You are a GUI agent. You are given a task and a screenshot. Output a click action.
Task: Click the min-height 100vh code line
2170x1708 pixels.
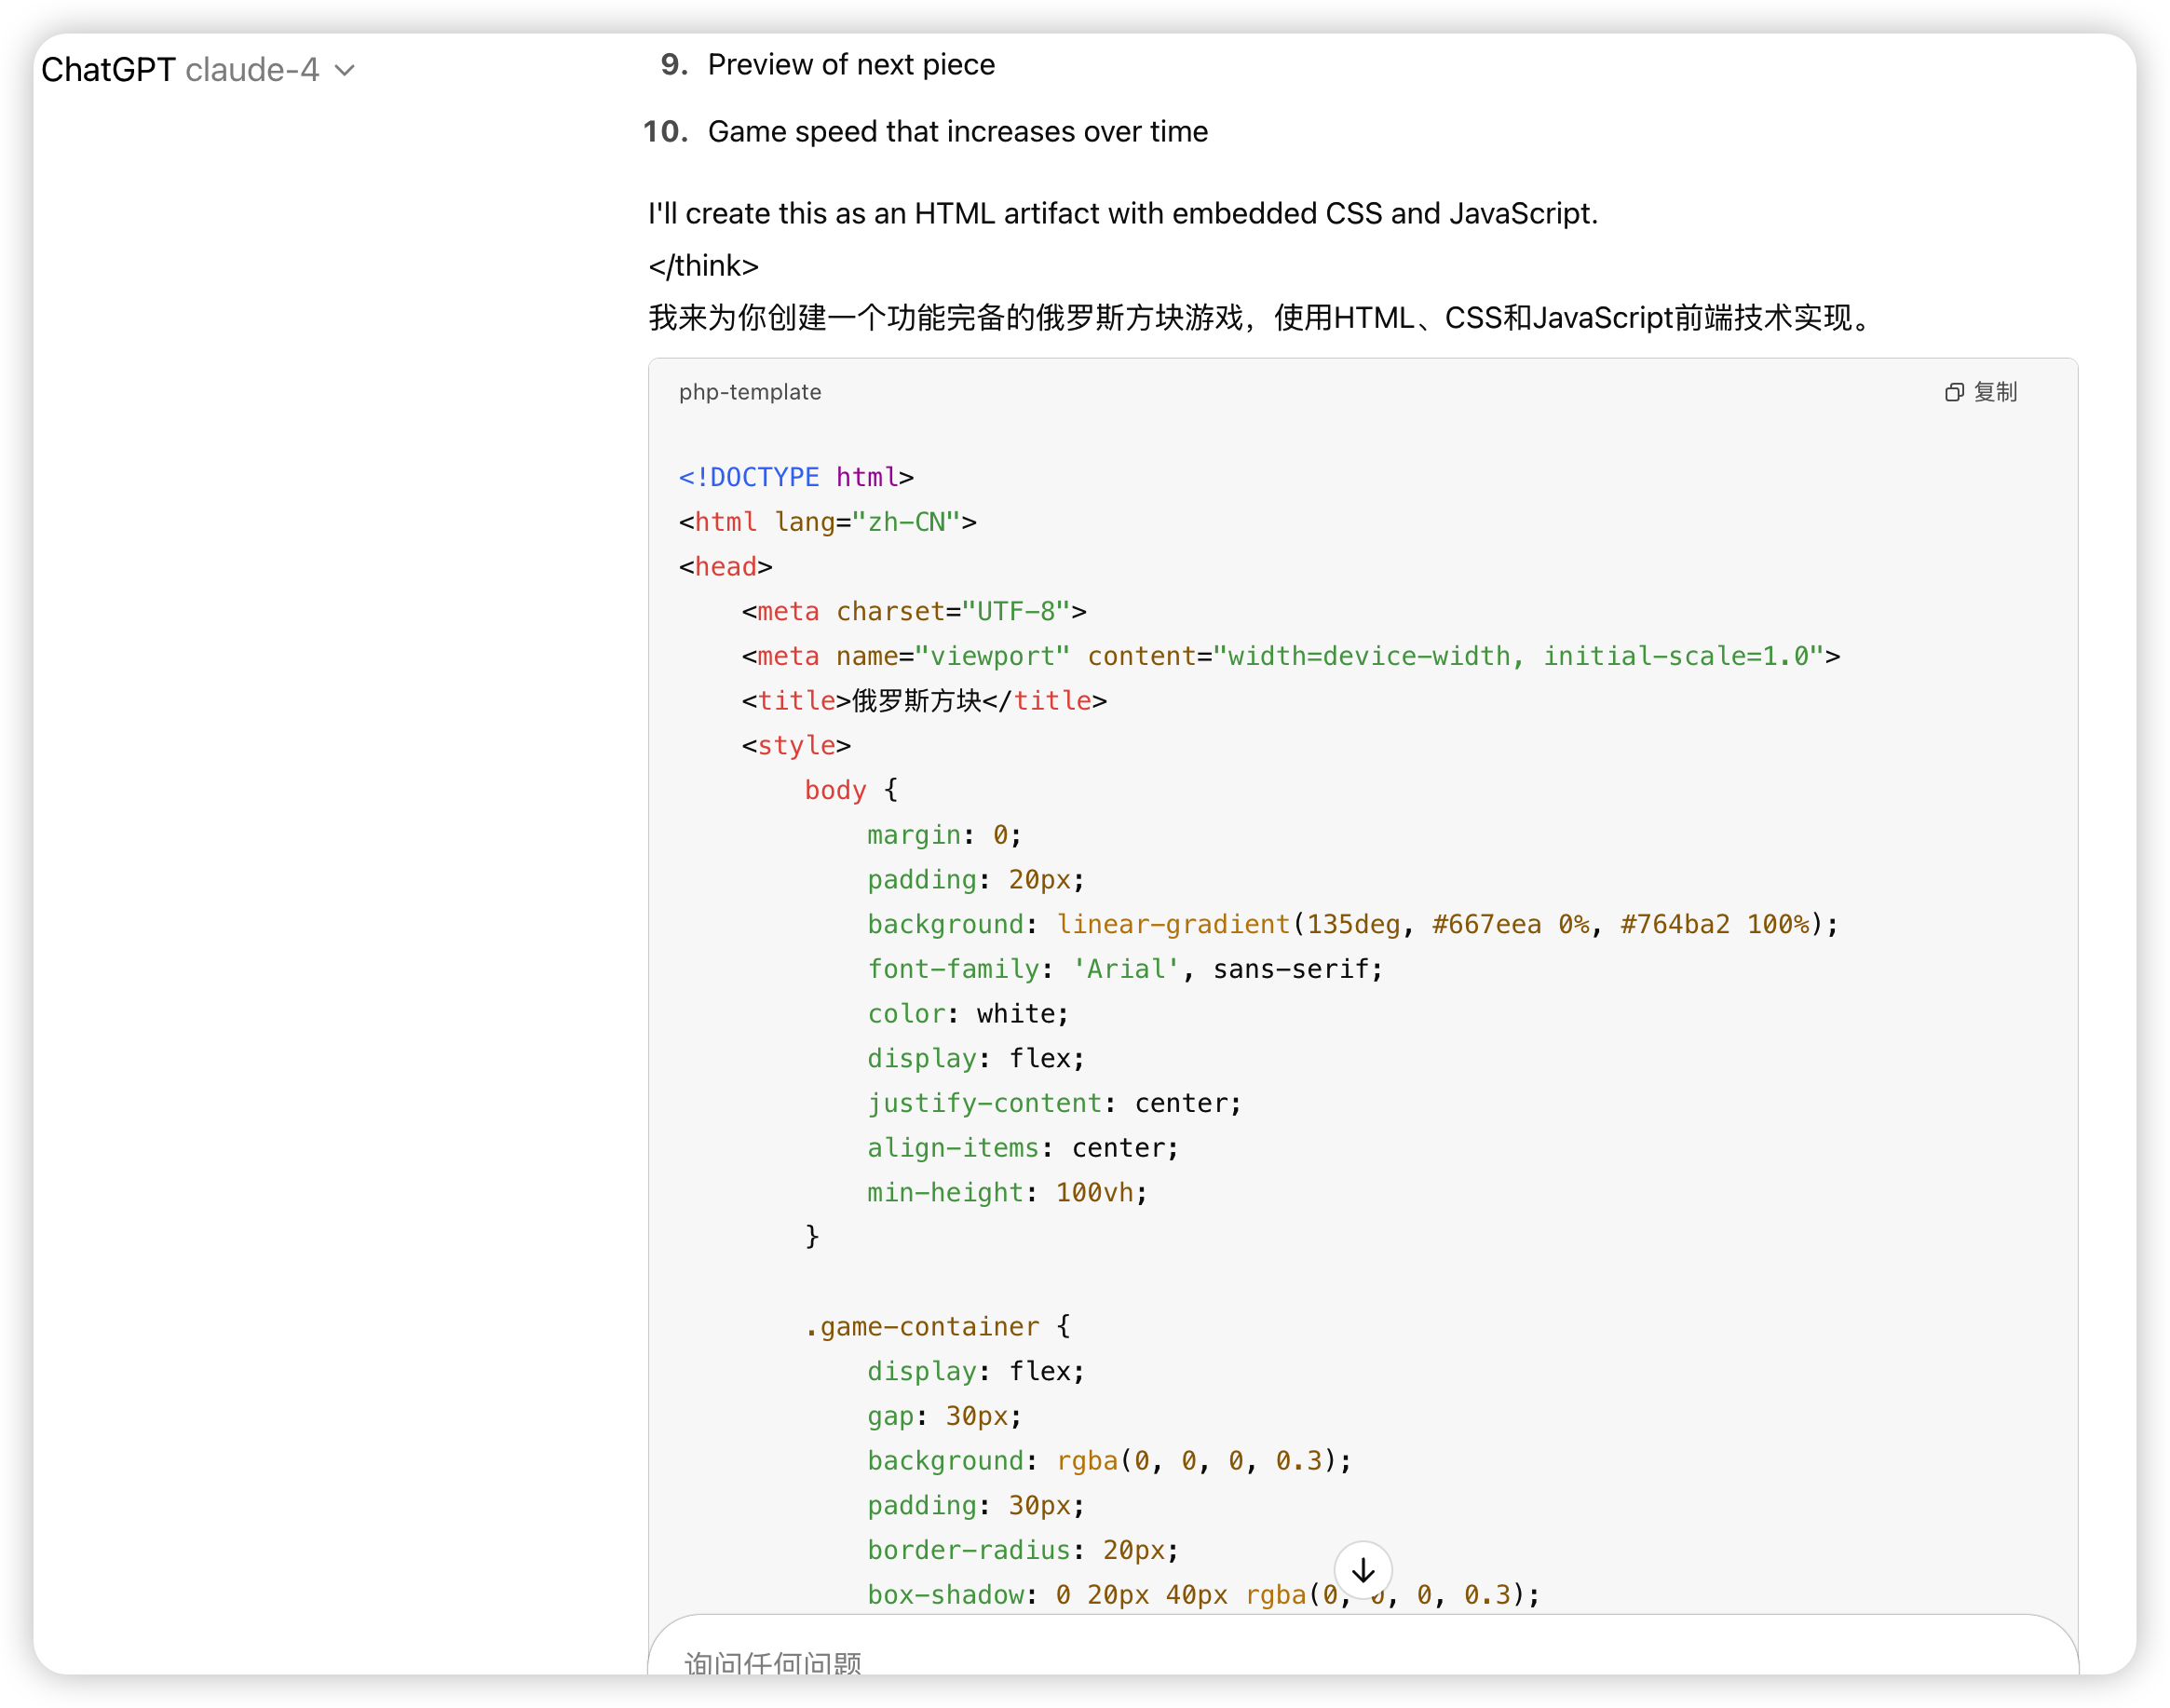coord(1006,1193)
